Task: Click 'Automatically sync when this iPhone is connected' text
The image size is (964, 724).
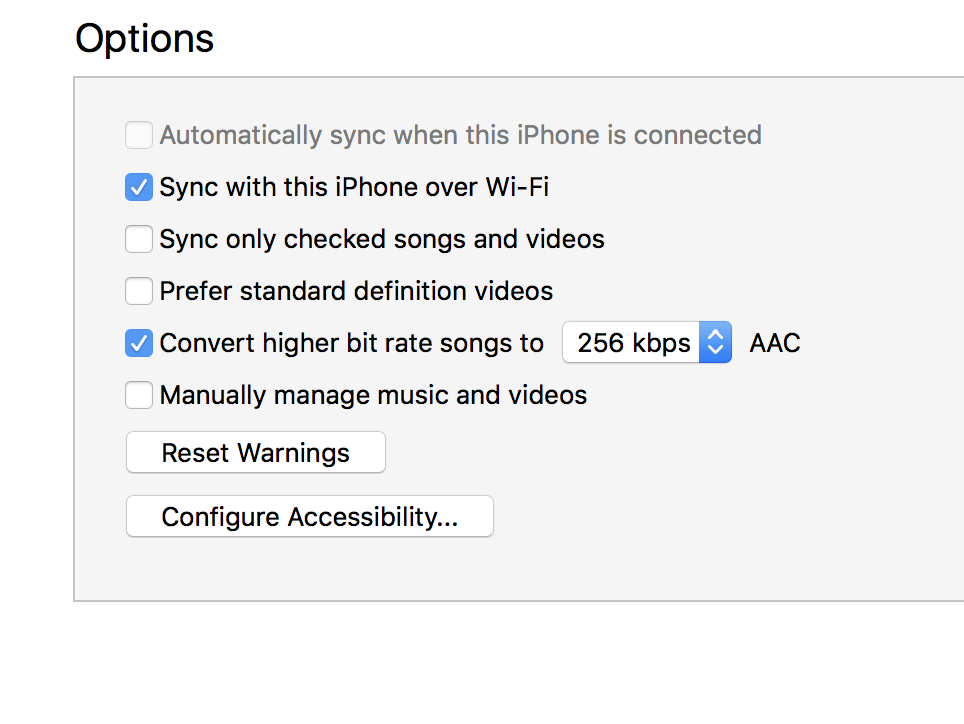Action: (x=460, y=135)
